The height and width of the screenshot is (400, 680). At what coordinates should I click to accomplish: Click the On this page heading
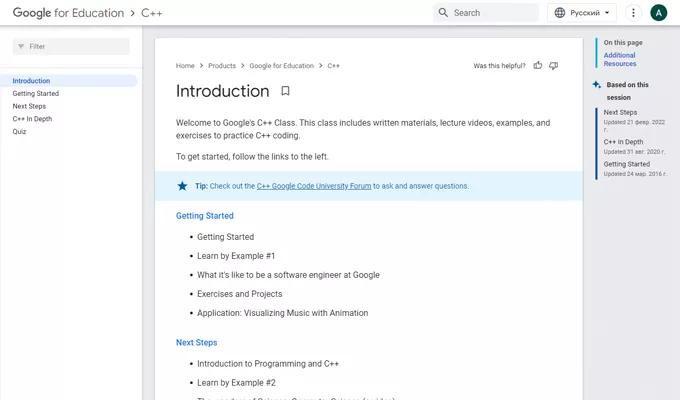[x=623, y=43]
